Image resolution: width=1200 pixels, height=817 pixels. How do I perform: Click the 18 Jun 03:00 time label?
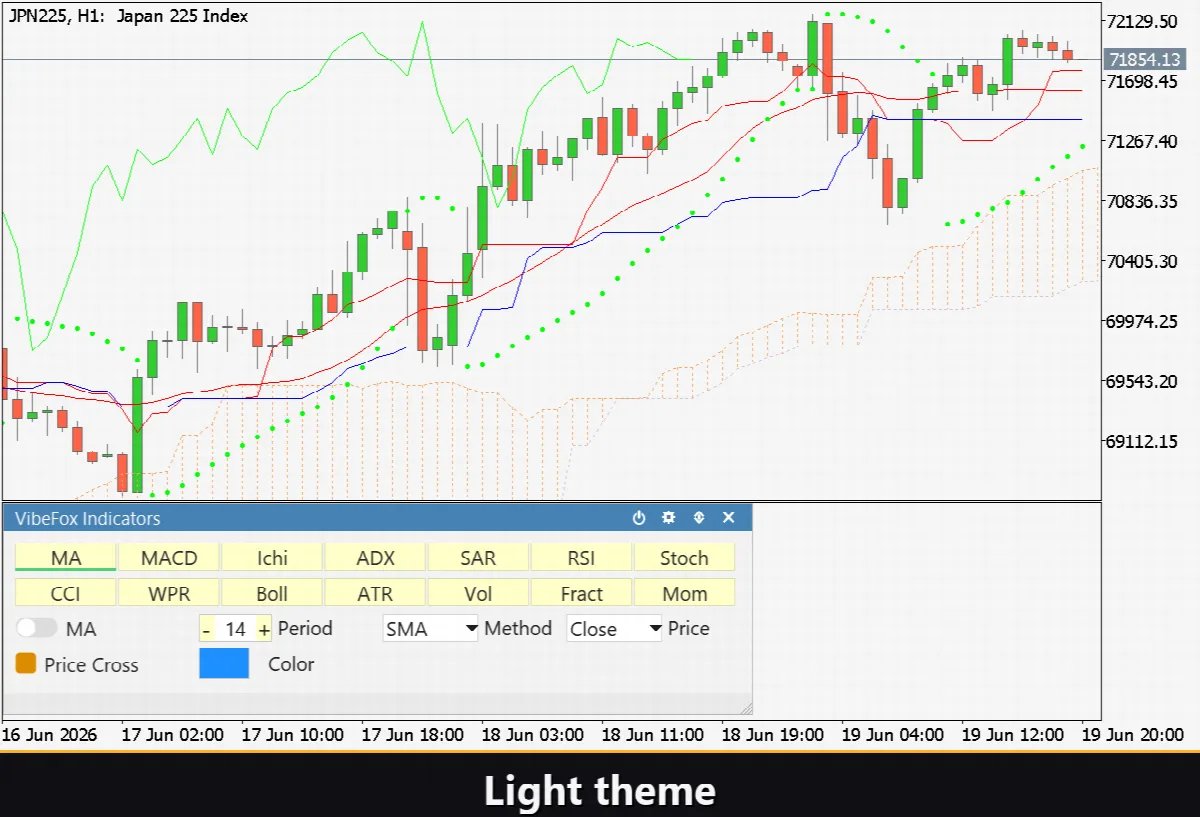coord(531,734)
